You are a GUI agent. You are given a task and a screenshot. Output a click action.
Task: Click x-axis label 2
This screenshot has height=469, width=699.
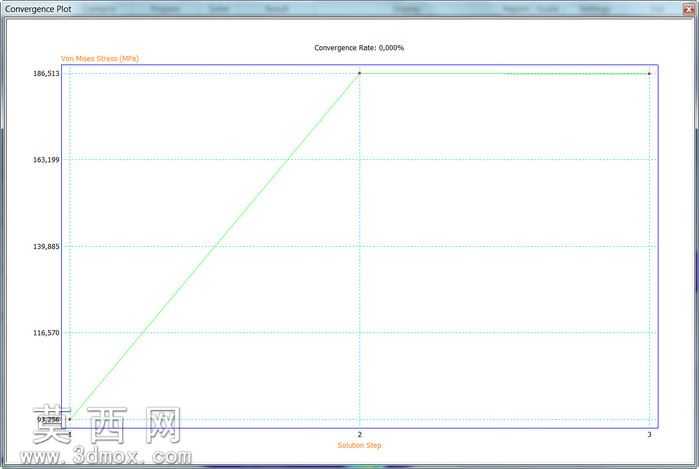(x=360, y=434)
